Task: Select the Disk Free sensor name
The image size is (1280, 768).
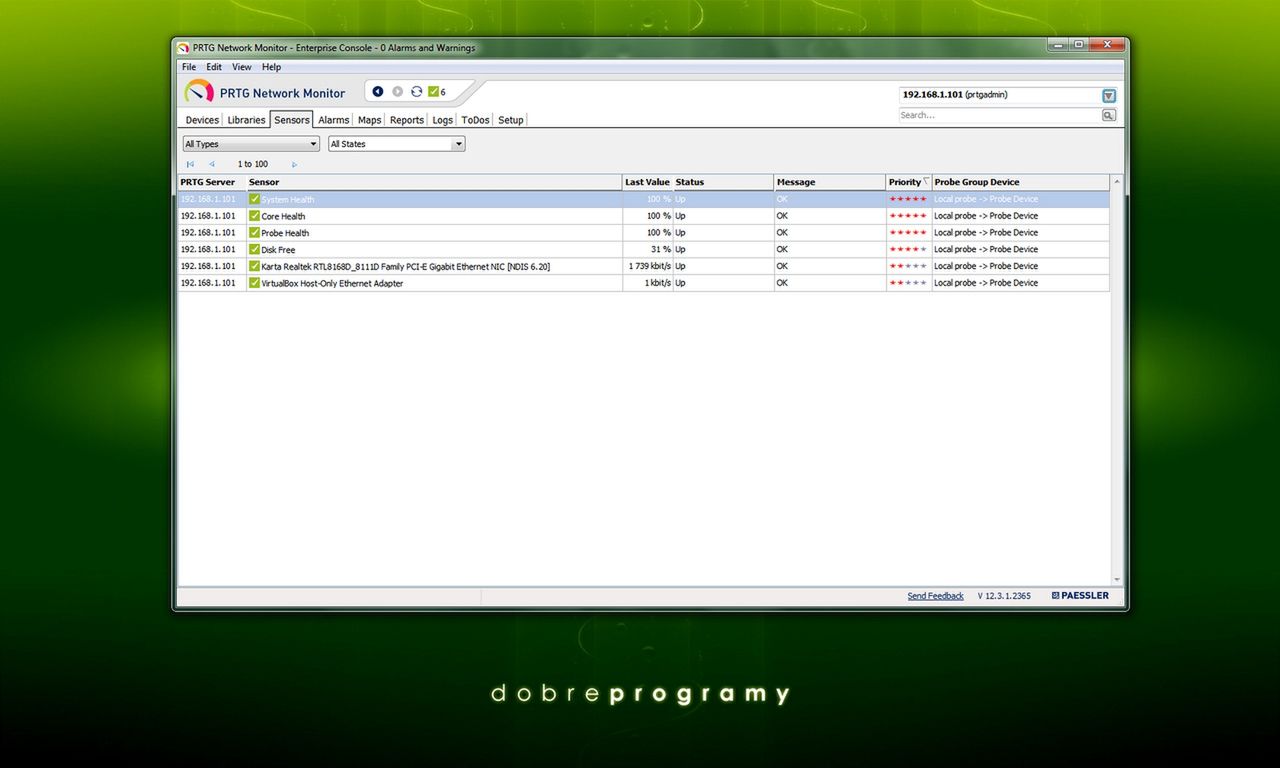Action: (278, 250)
